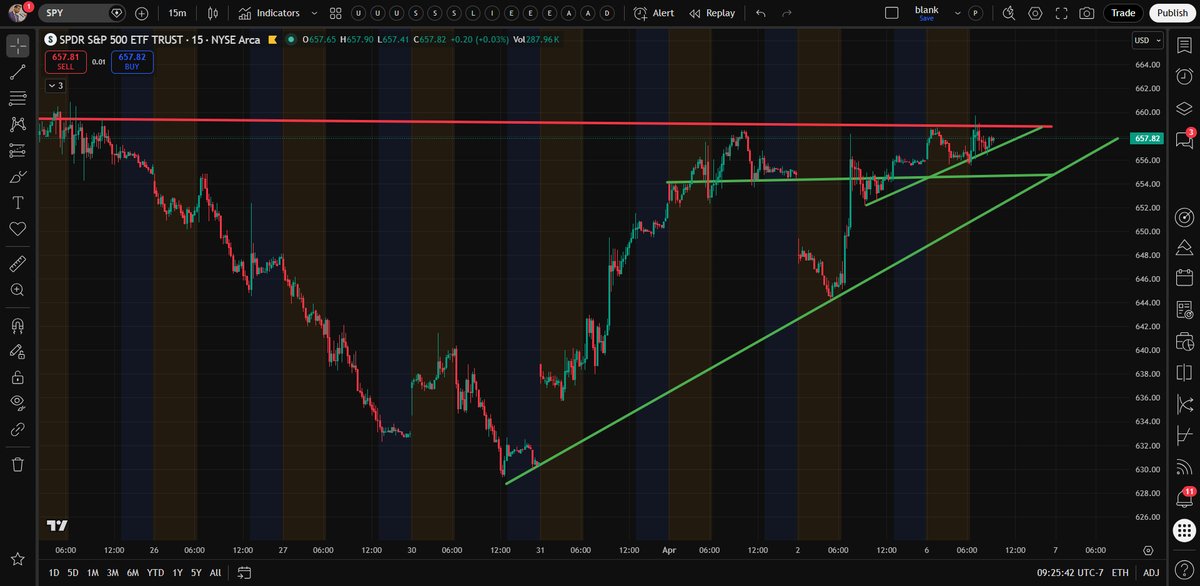Toggle stay in drawing mode pencil lock
Screen dimensions: 1200x586
tap(17, 351)
